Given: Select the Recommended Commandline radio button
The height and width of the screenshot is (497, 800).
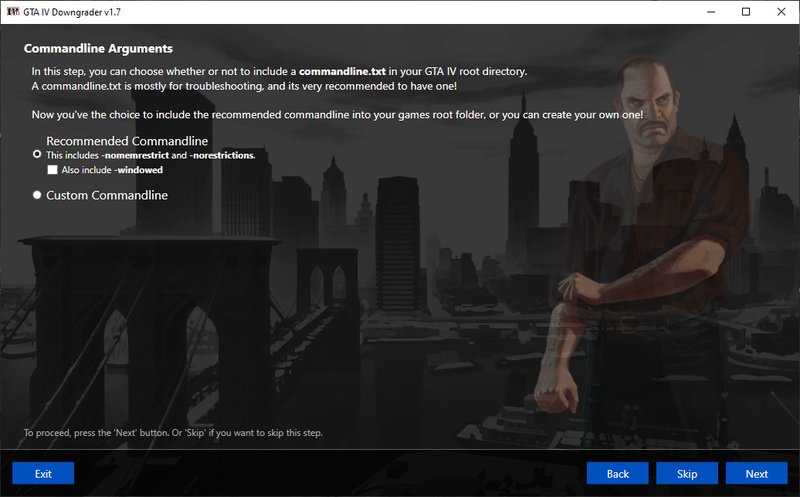Looking at the screenshot, I should click(37, 154).
